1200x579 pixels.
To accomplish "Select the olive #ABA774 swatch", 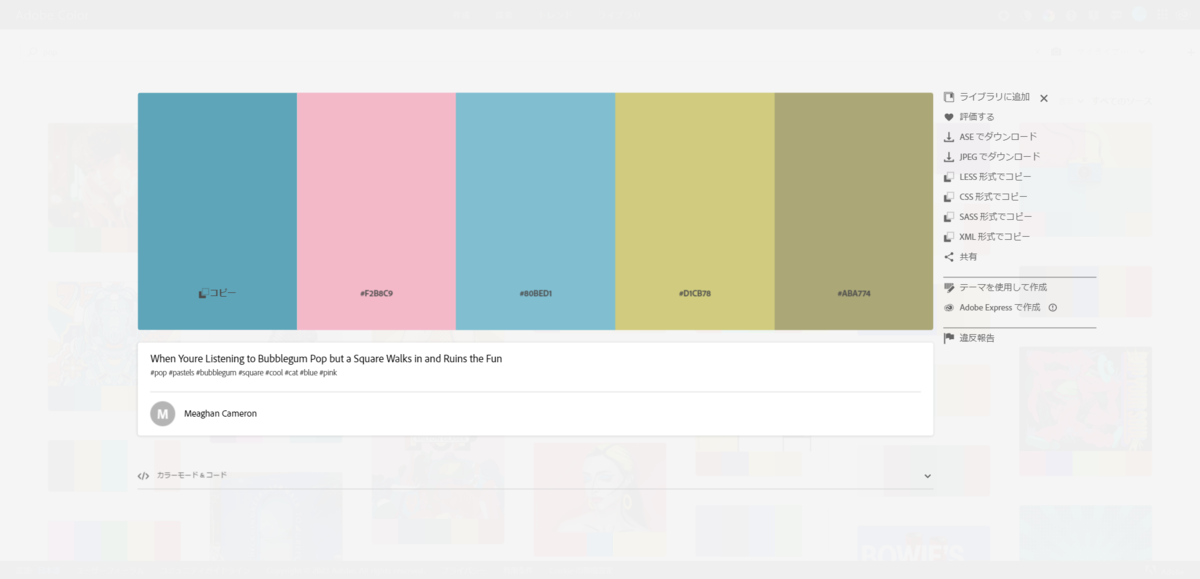I will pos(853,211).
